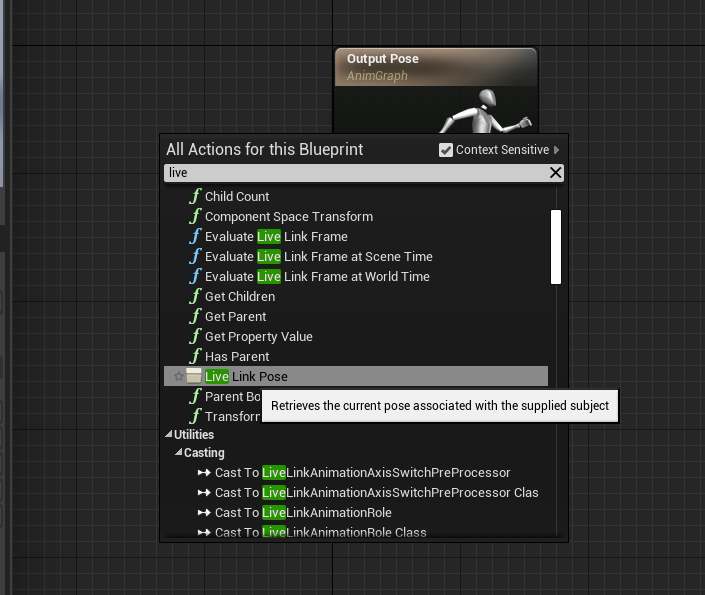Select the Get Children function
The height and width of the screenshot is (595, 705).
click(240, 297)
